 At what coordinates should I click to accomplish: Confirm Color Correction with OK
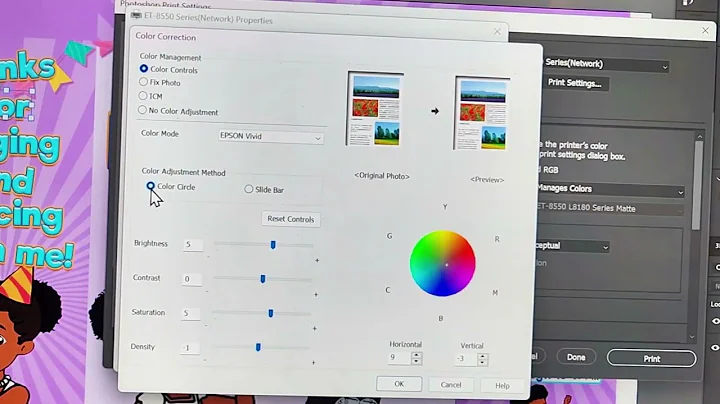pyautogui.click(x=399, y=384)
